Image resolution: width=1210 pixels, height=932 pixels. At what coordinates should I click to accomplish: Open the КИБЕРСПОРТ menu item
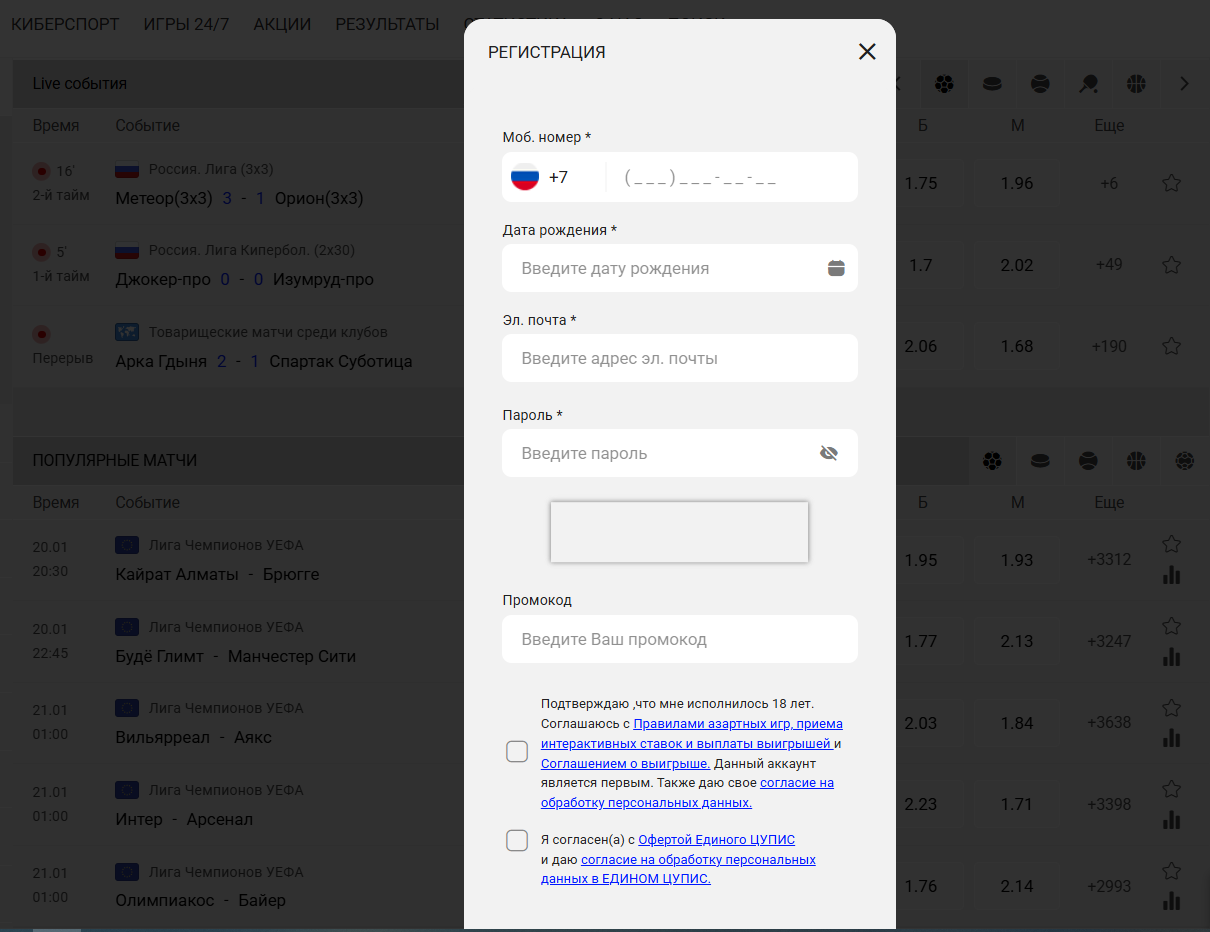65,23
